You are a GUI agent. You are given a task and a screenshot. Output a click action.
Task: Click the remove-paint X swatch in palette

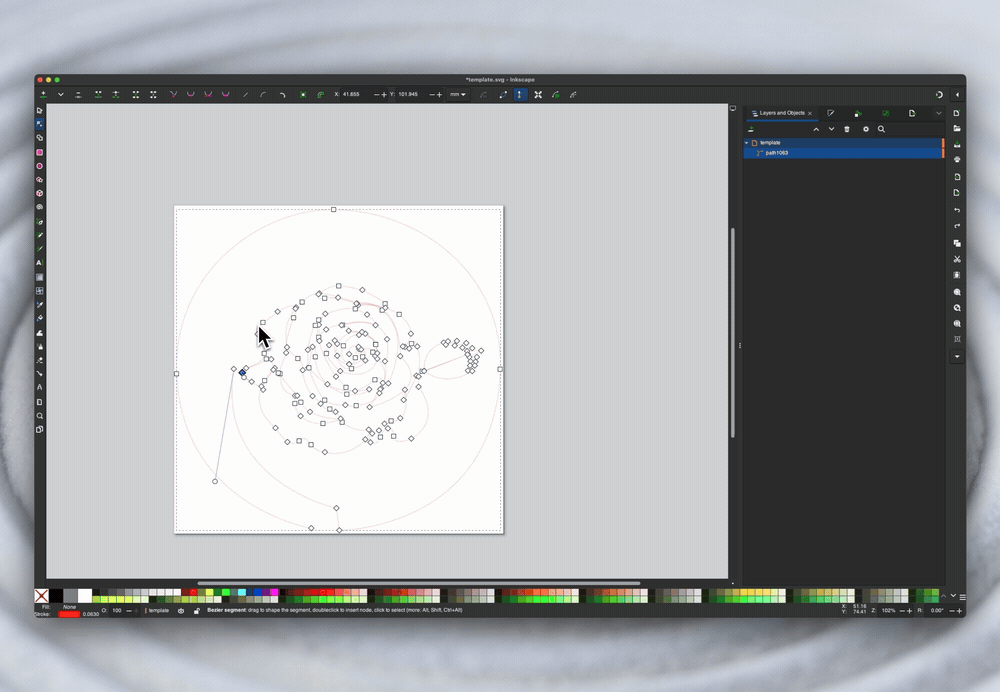41,596
